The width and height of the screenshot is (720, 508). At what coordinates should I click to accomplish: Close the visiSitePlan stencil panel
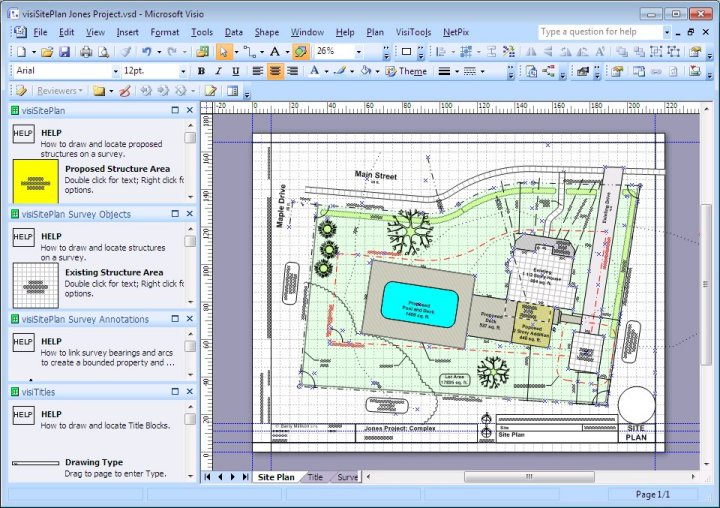point(190,110)
